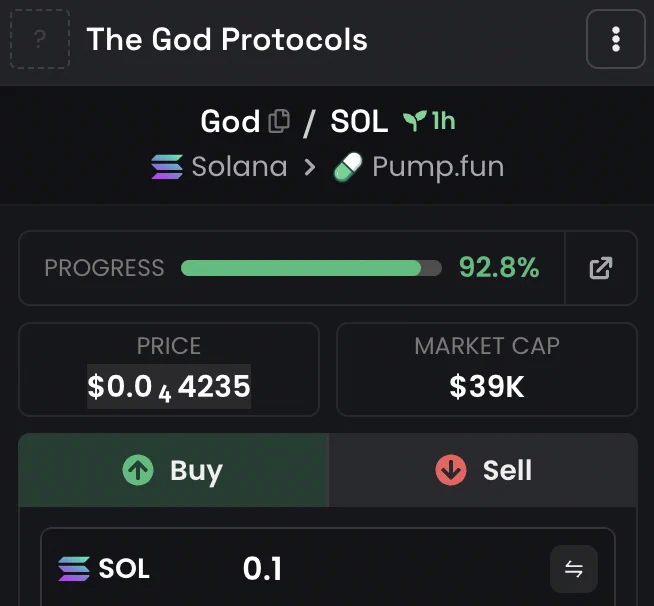Click the Solana chain logo

click(167, 167)
